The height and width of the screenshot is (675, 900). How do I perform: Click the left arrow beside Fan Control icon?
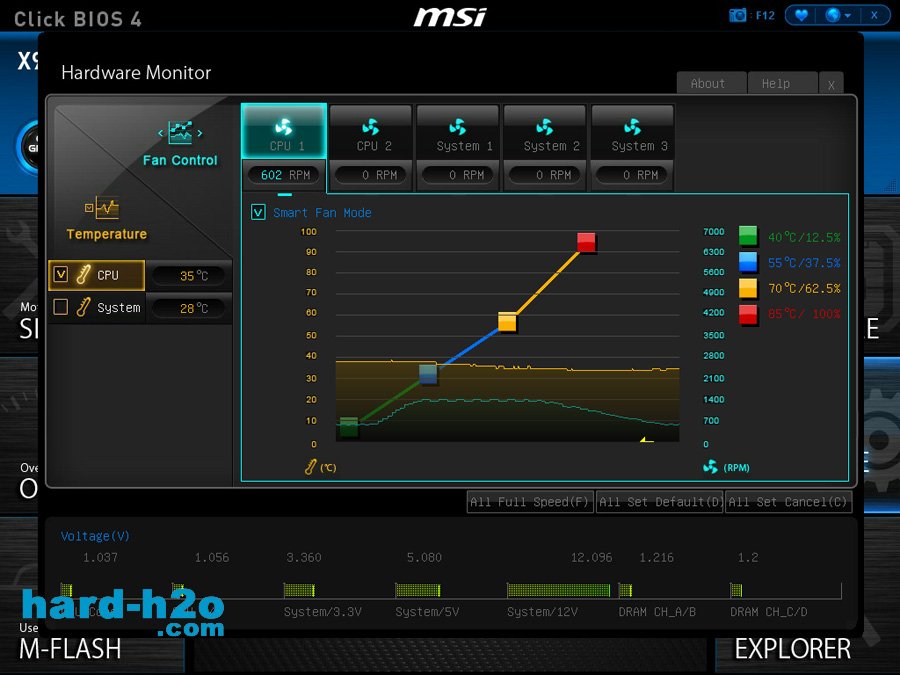(x=160, y=133)
